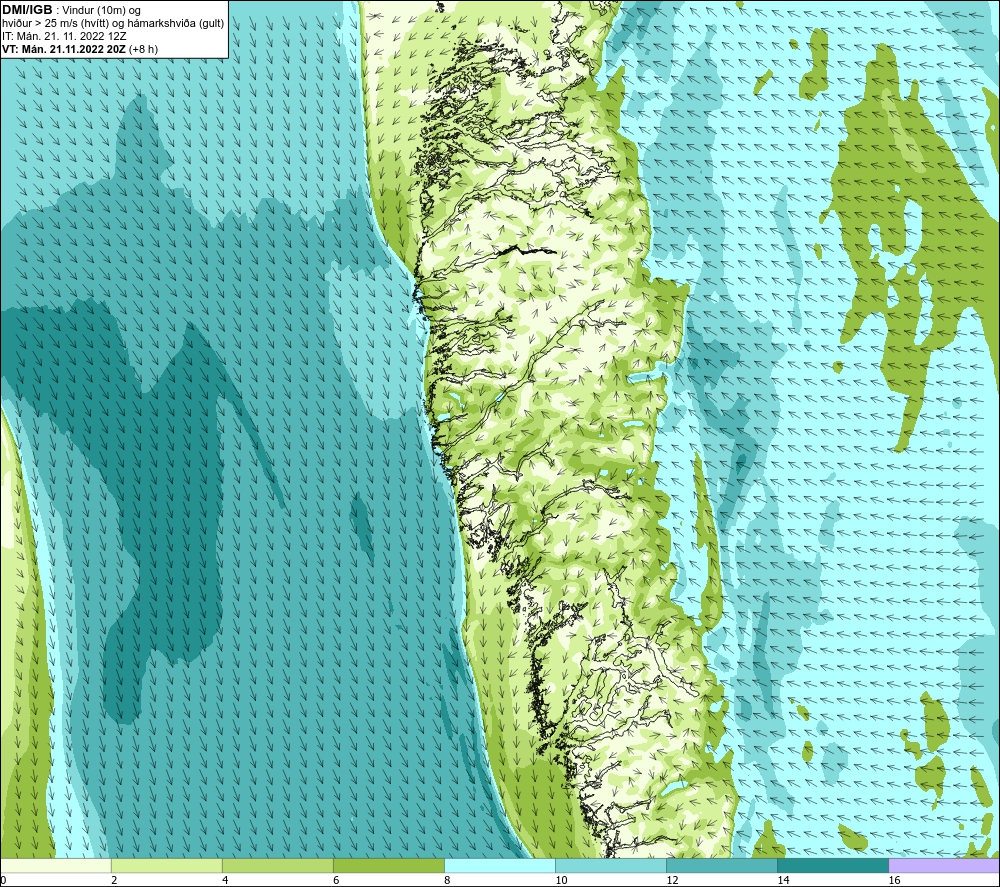Click the medium teal 12–14 m/s legend swatch
The image size is (1000, 887).
pos(721,865)
